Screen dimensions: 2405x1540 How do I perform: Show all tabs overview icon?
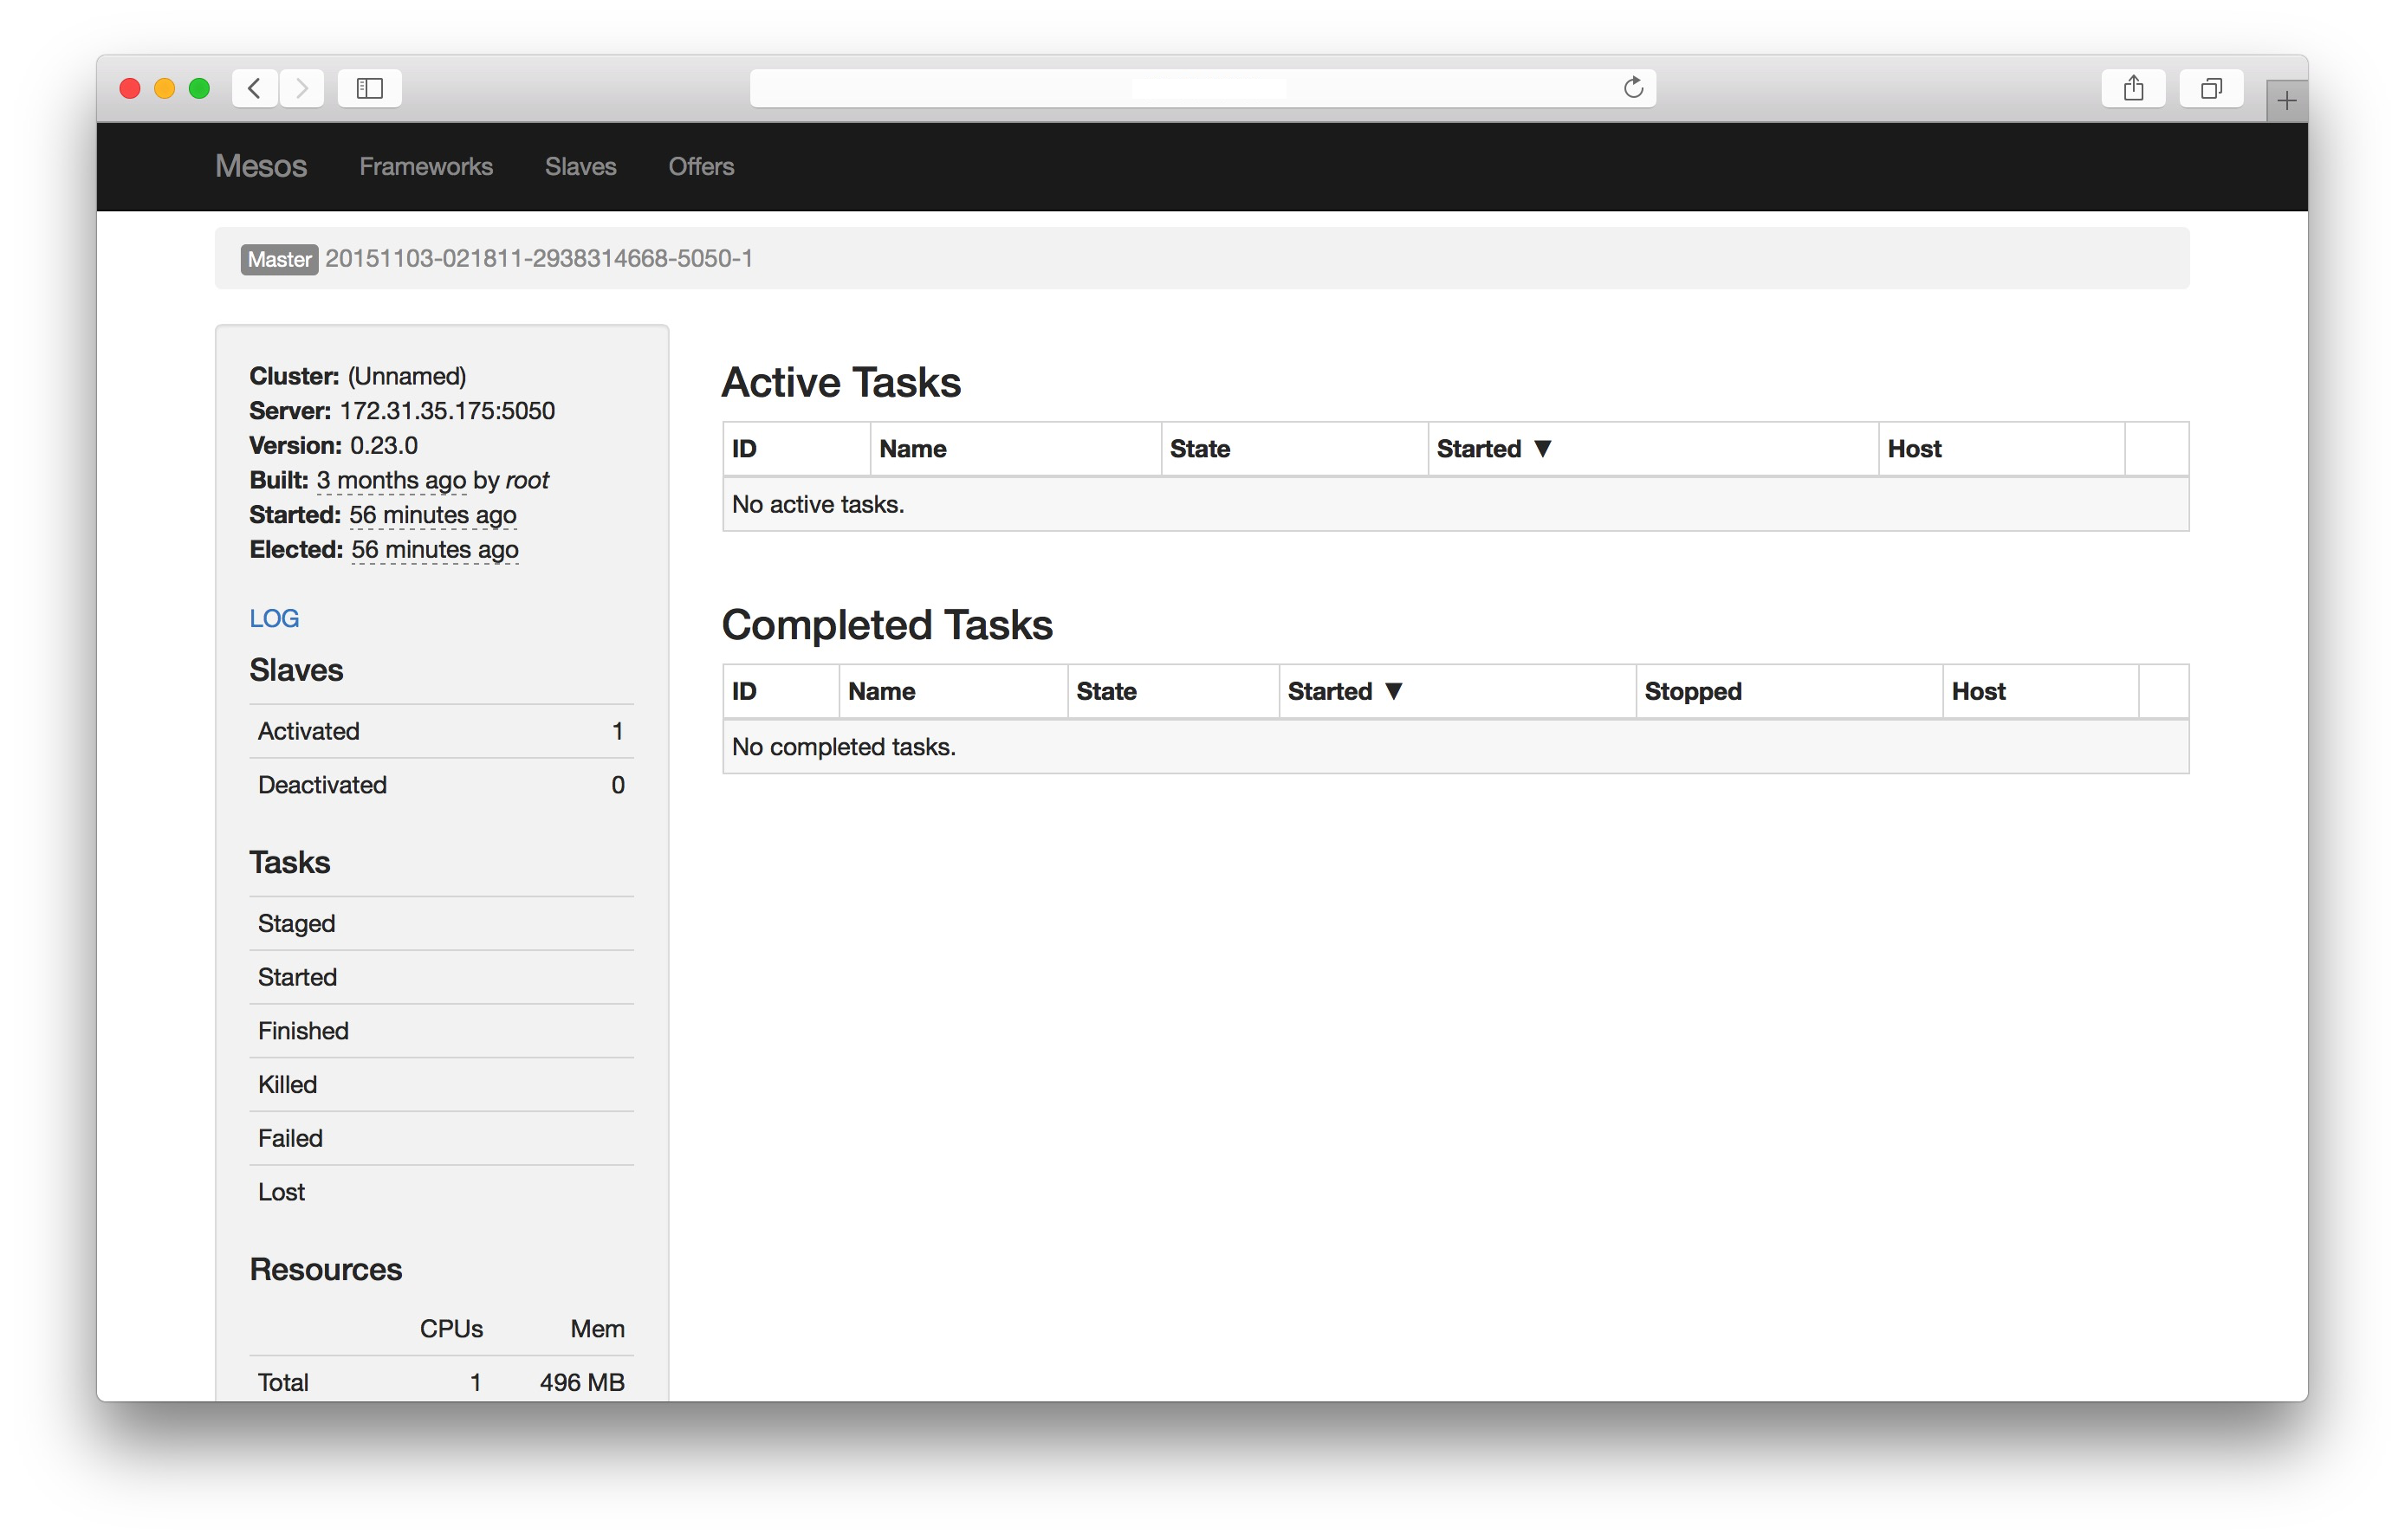[x=2210, y=88]
